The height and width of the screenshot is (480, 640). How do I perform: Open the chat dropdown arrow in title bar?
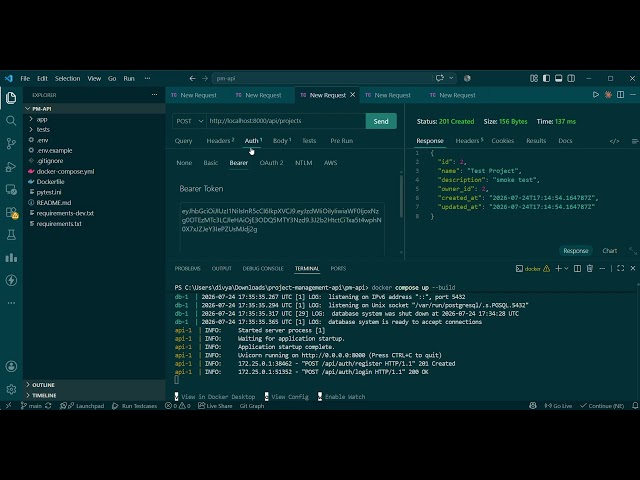451,78
